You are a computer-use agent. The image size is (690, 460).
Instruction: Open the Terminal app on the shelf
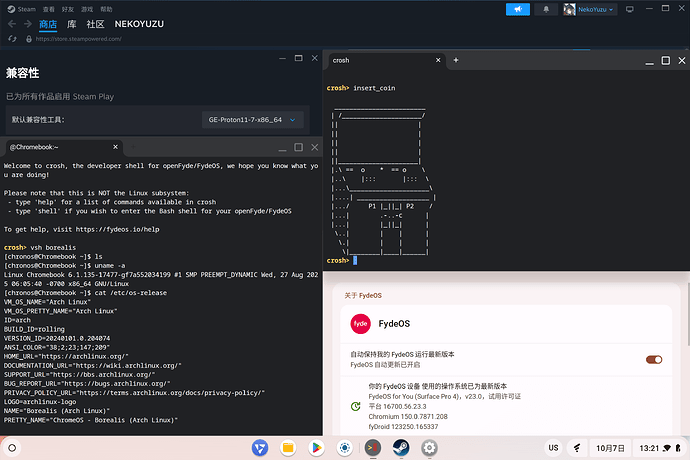[x=373, y=448]
